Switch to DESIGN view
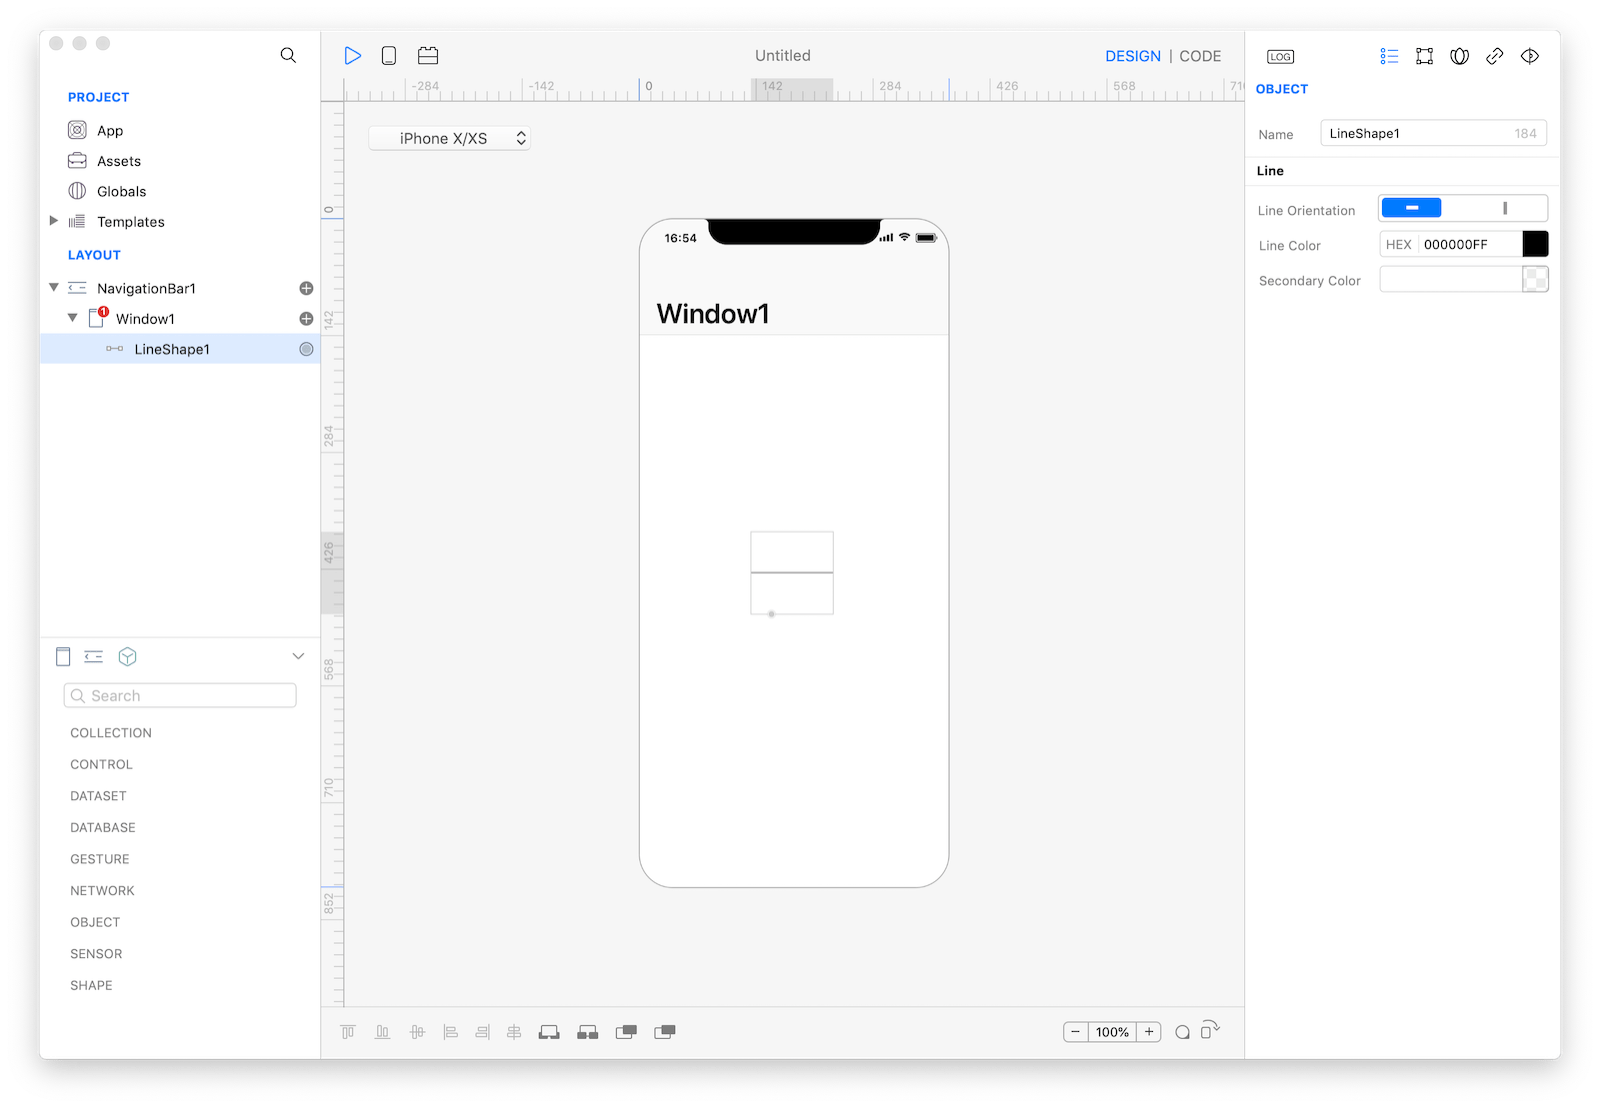 [x=1133, y=56]
